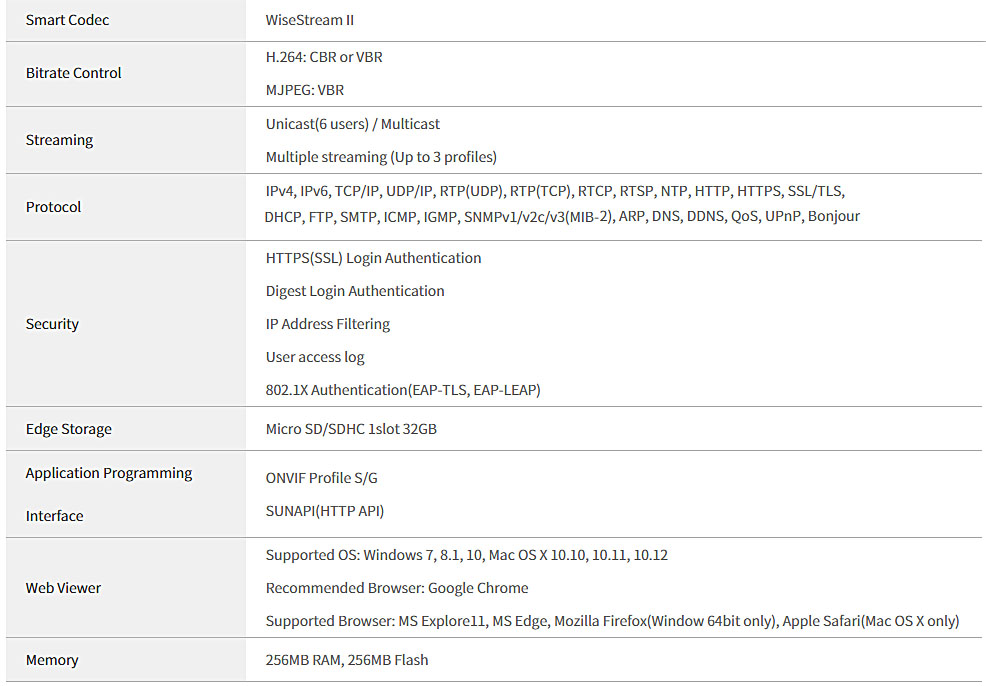
Task: Click 256MB RAM, 256MB Flash value
Action: (x=346, y=660)
